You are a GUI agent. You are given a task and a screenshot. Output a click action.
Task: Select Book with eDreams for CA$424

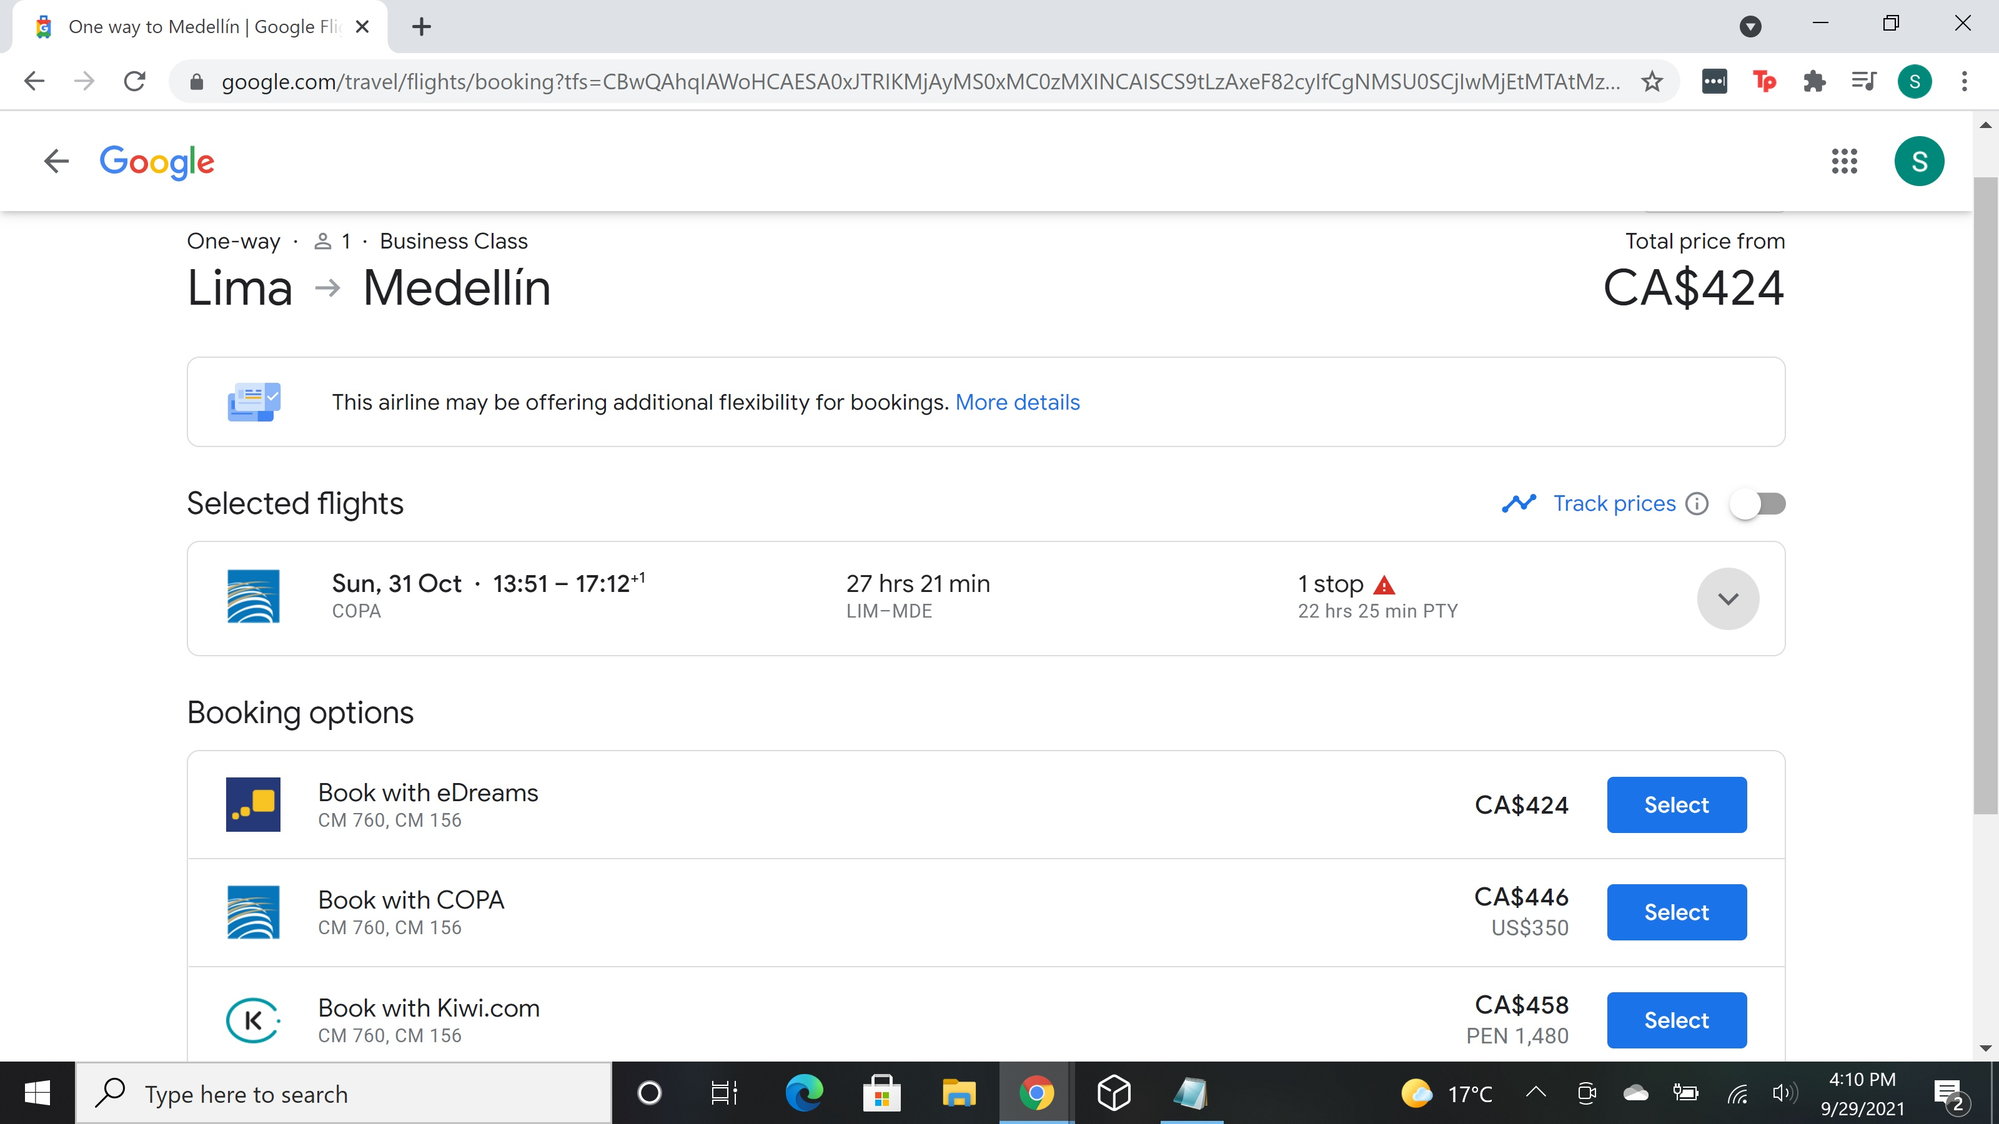1676,804
